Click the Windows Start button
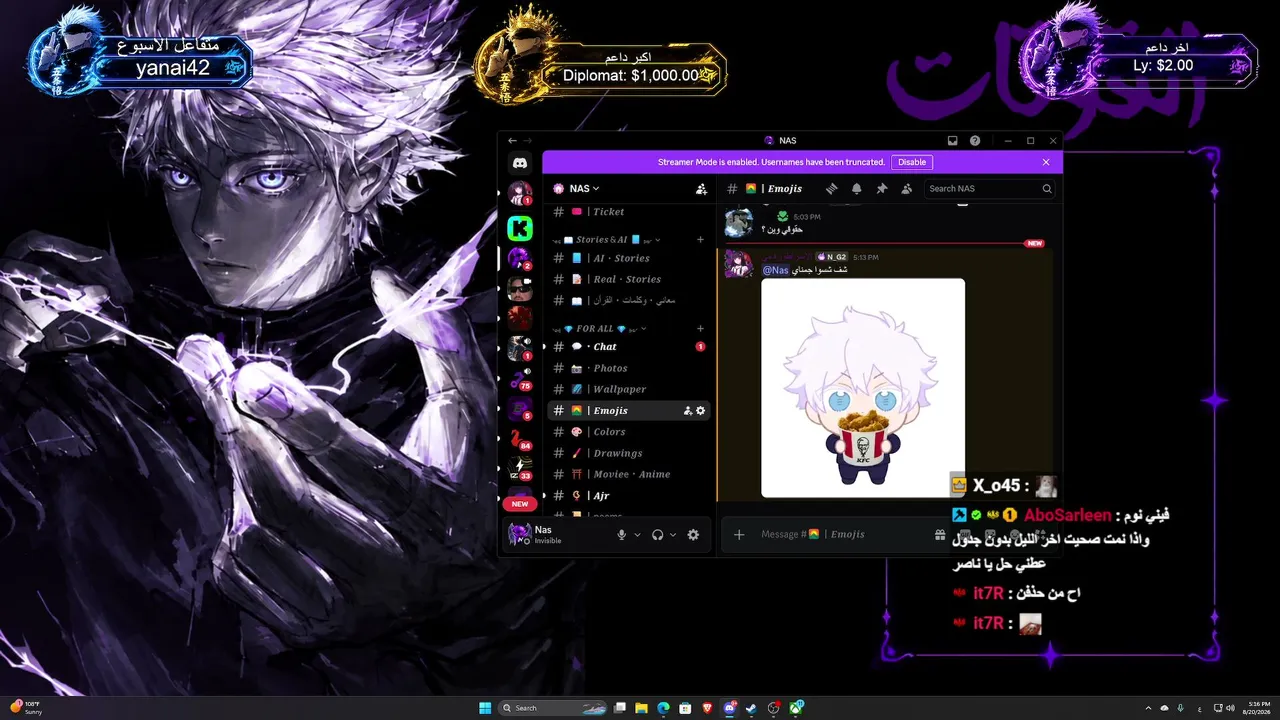The width and height of the screenshot is (1280, 720). 485,708
